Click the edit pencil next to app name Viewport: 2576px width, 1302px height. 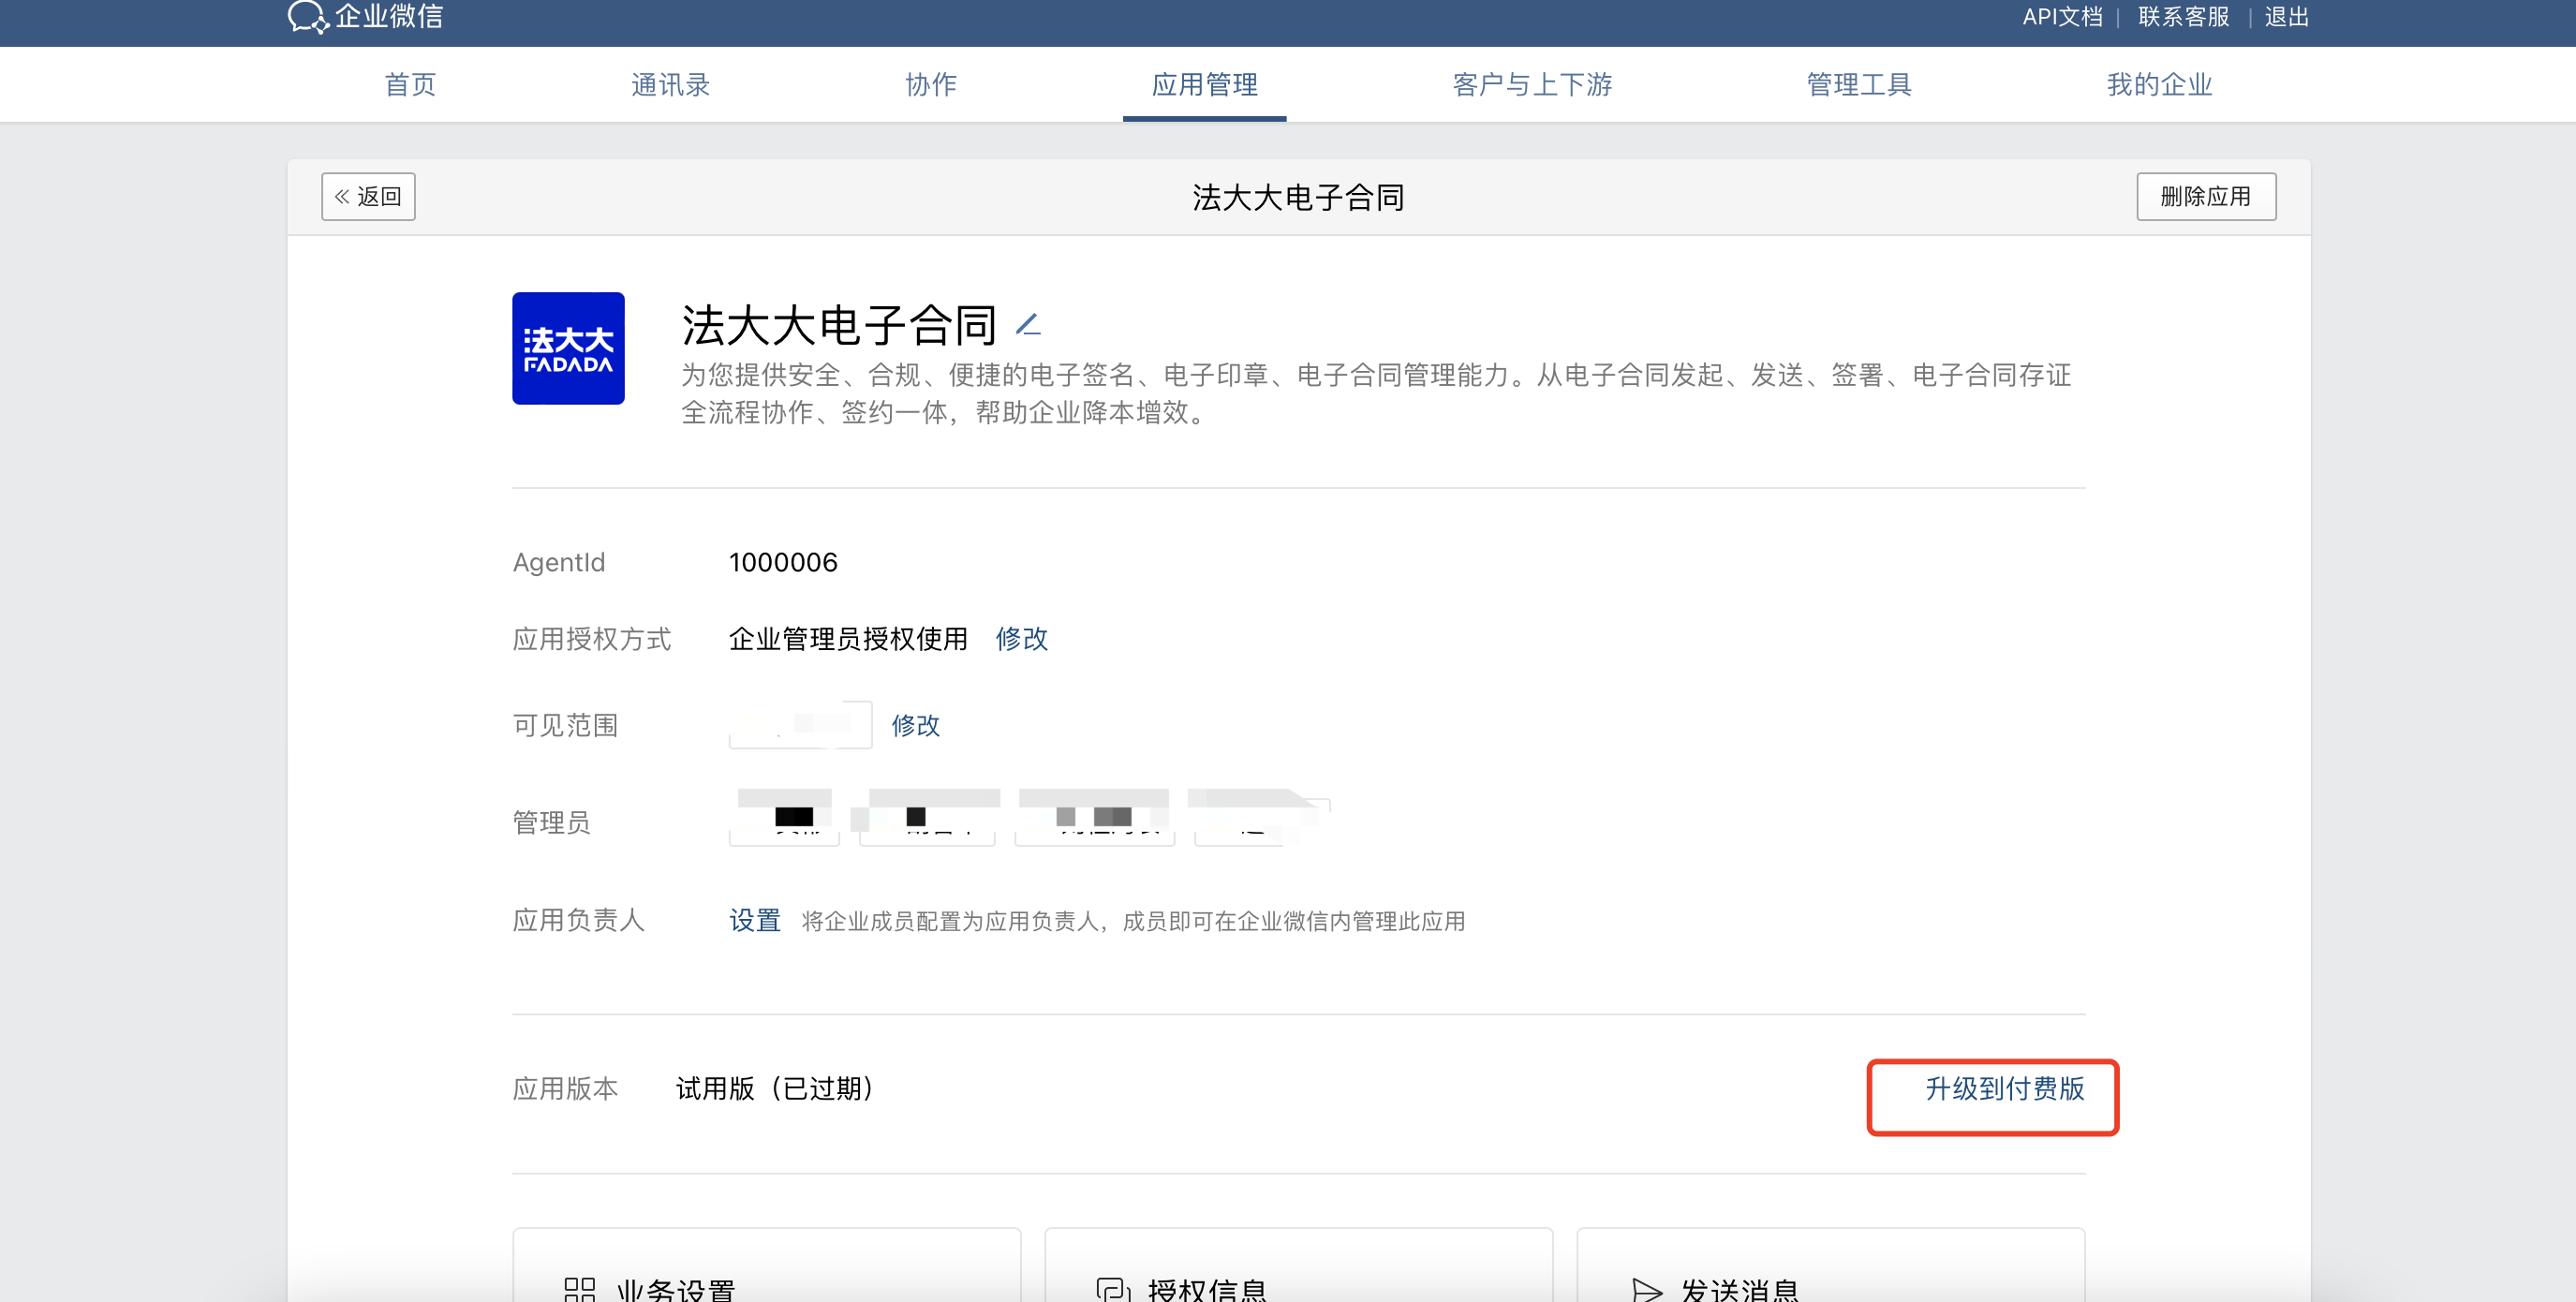[x=1028, y=325]
